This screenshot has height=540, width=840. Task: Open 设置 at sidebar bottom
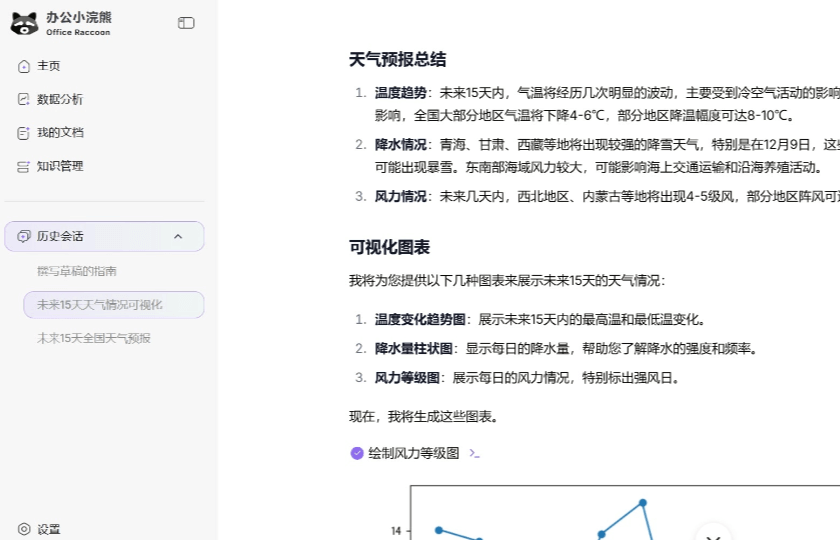click(49, 529)
